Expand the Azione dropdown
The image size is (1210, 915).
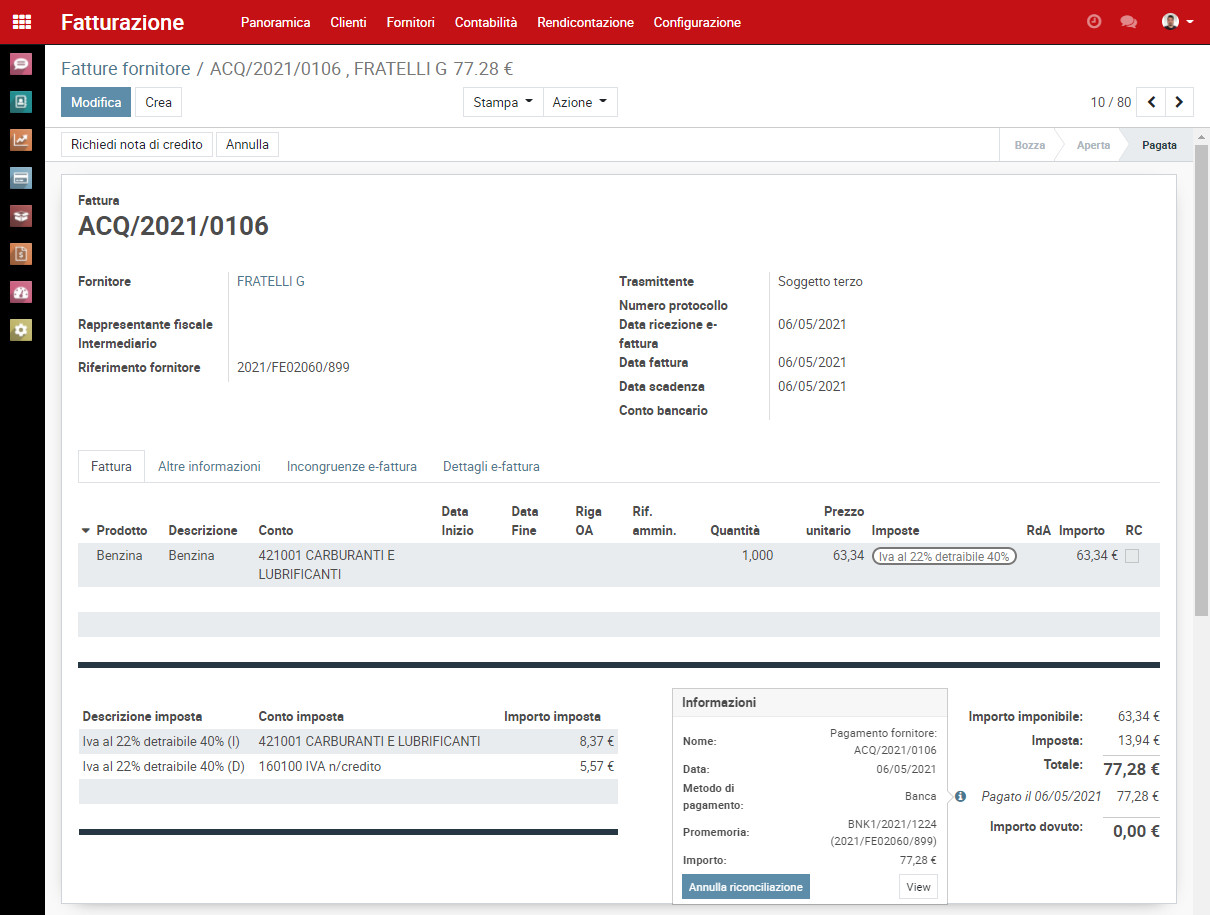580,102
